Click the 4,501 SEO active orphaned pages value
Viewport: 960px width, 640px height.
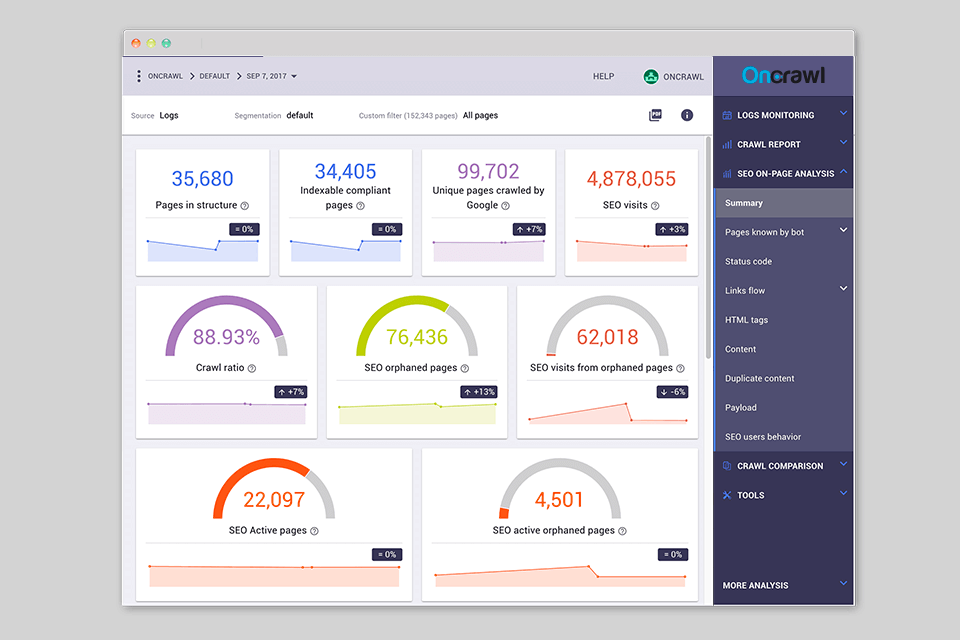(559, 500)
